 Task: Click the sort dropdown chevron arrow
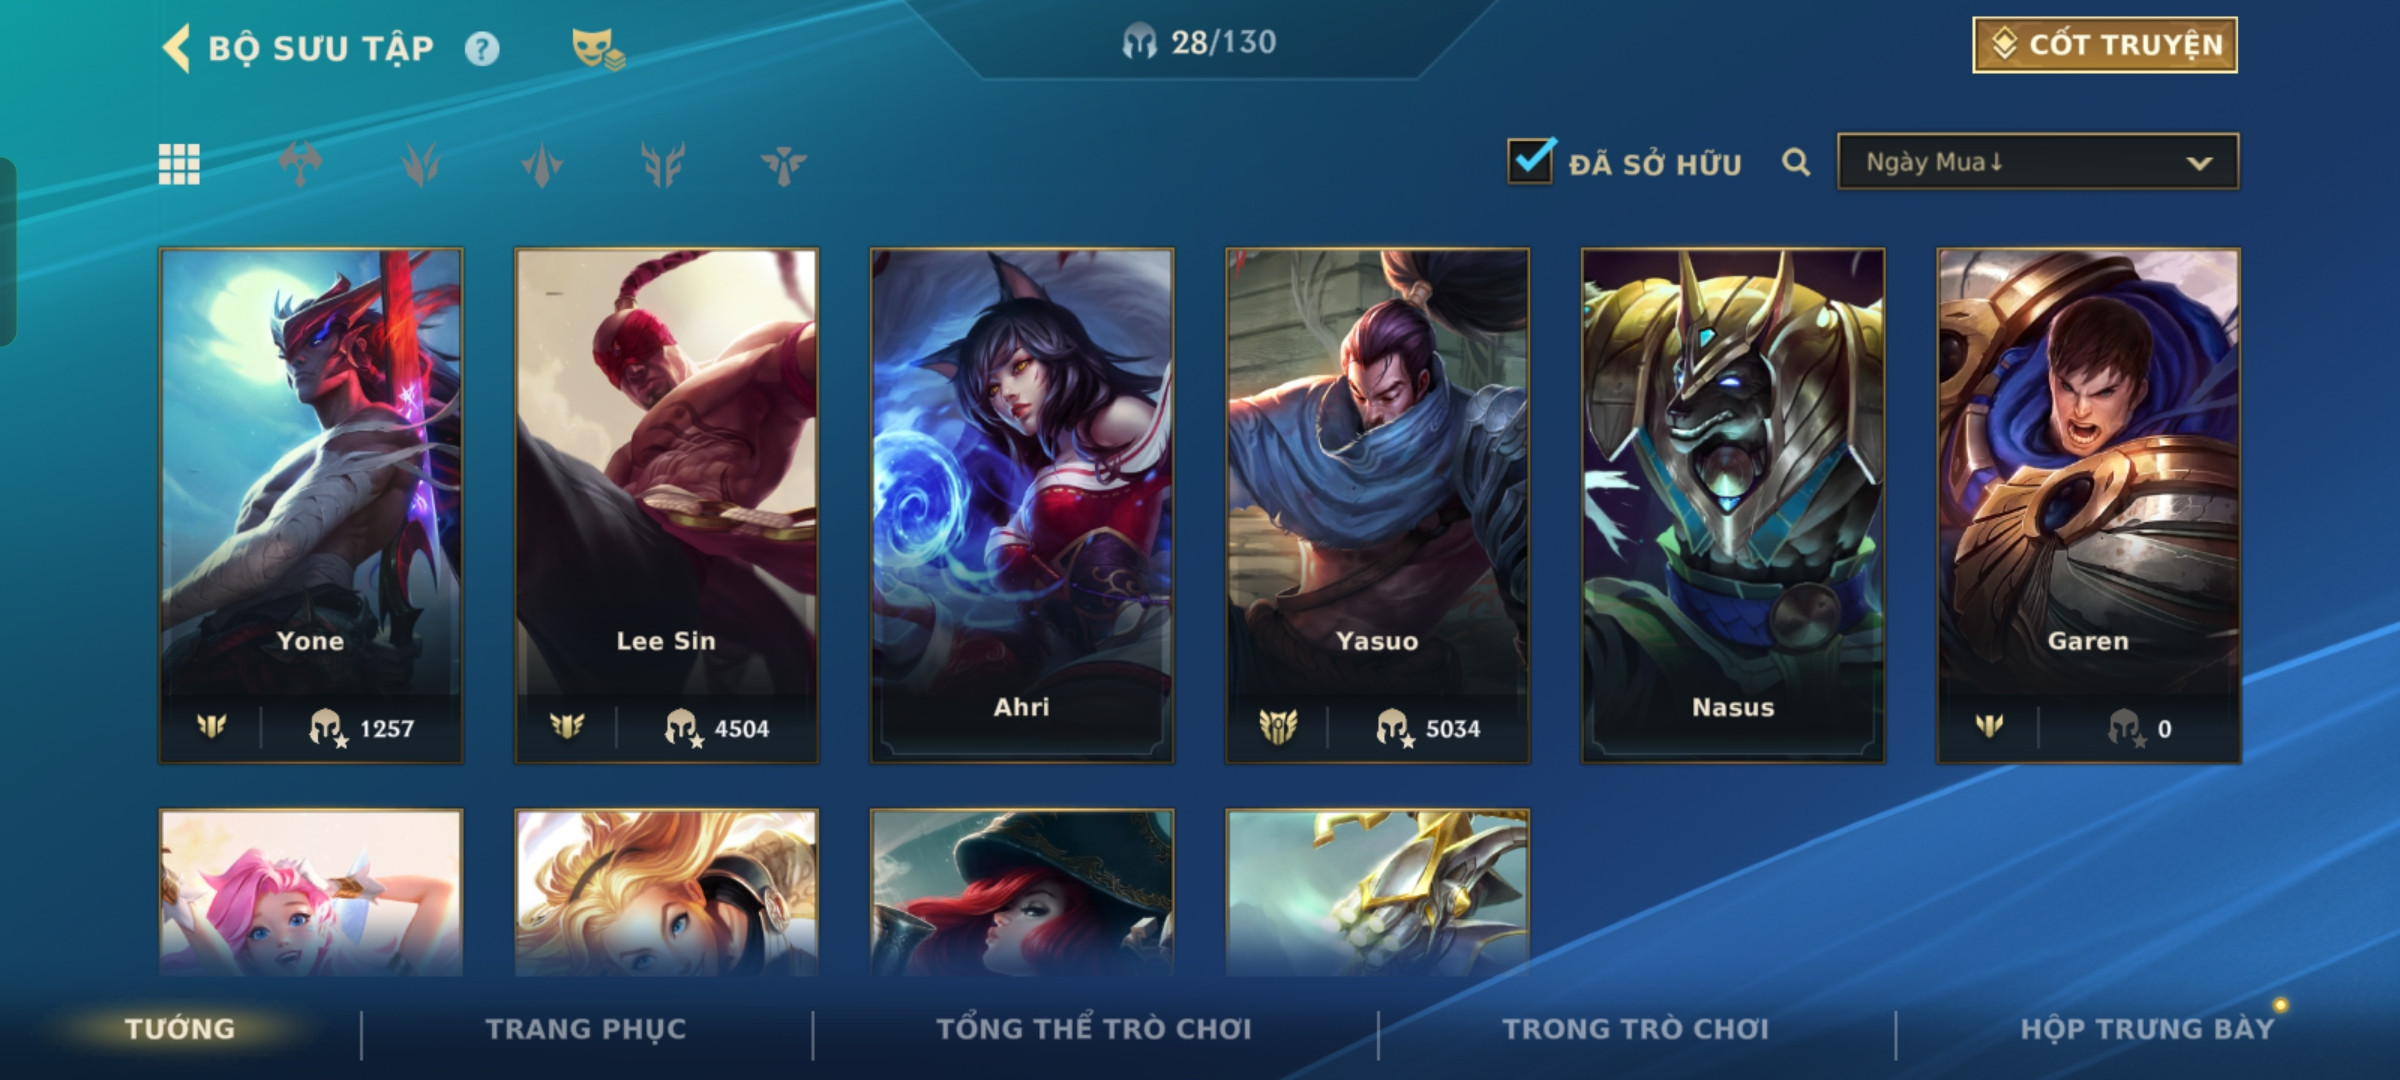coord(2199,163)
